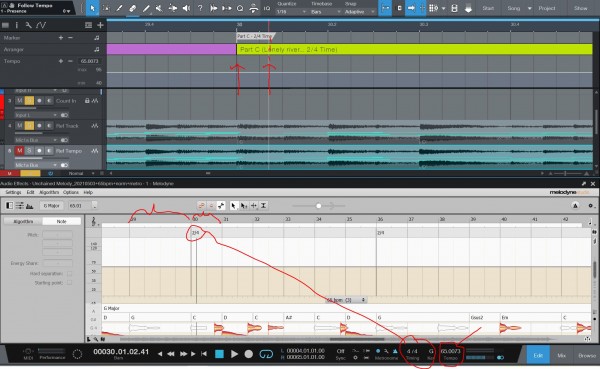Open Melodyne Settings menu
This screenshot has height=369, width=600.
pyautogui.click(x=13, y=193)
